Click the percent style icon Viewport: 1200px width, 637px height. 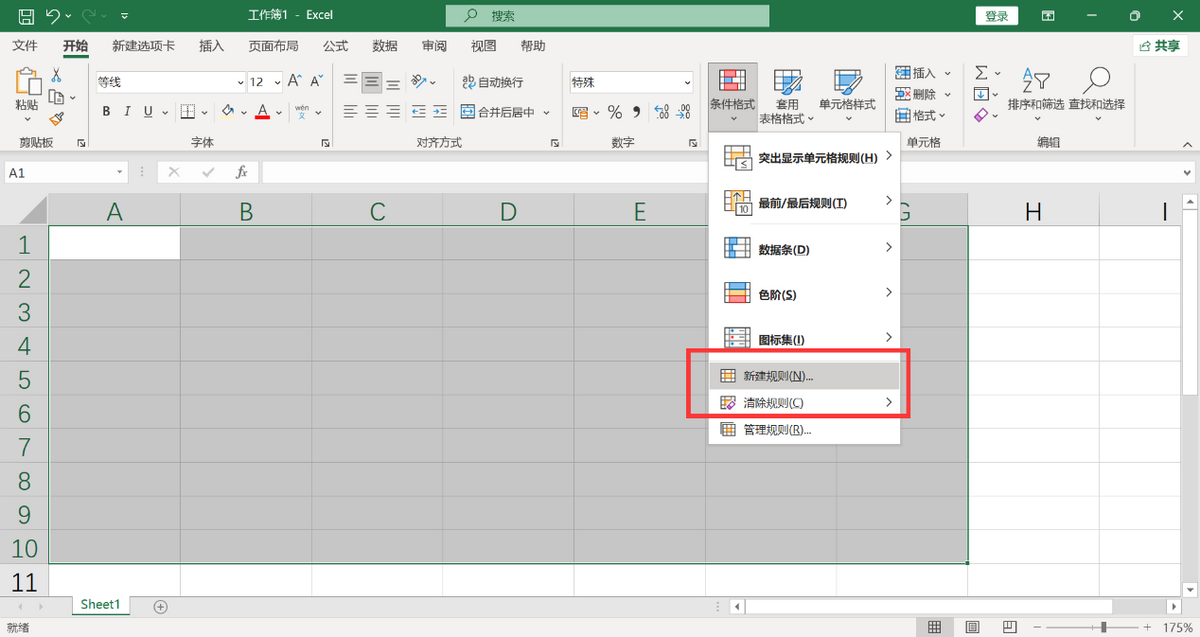point(615,112)
